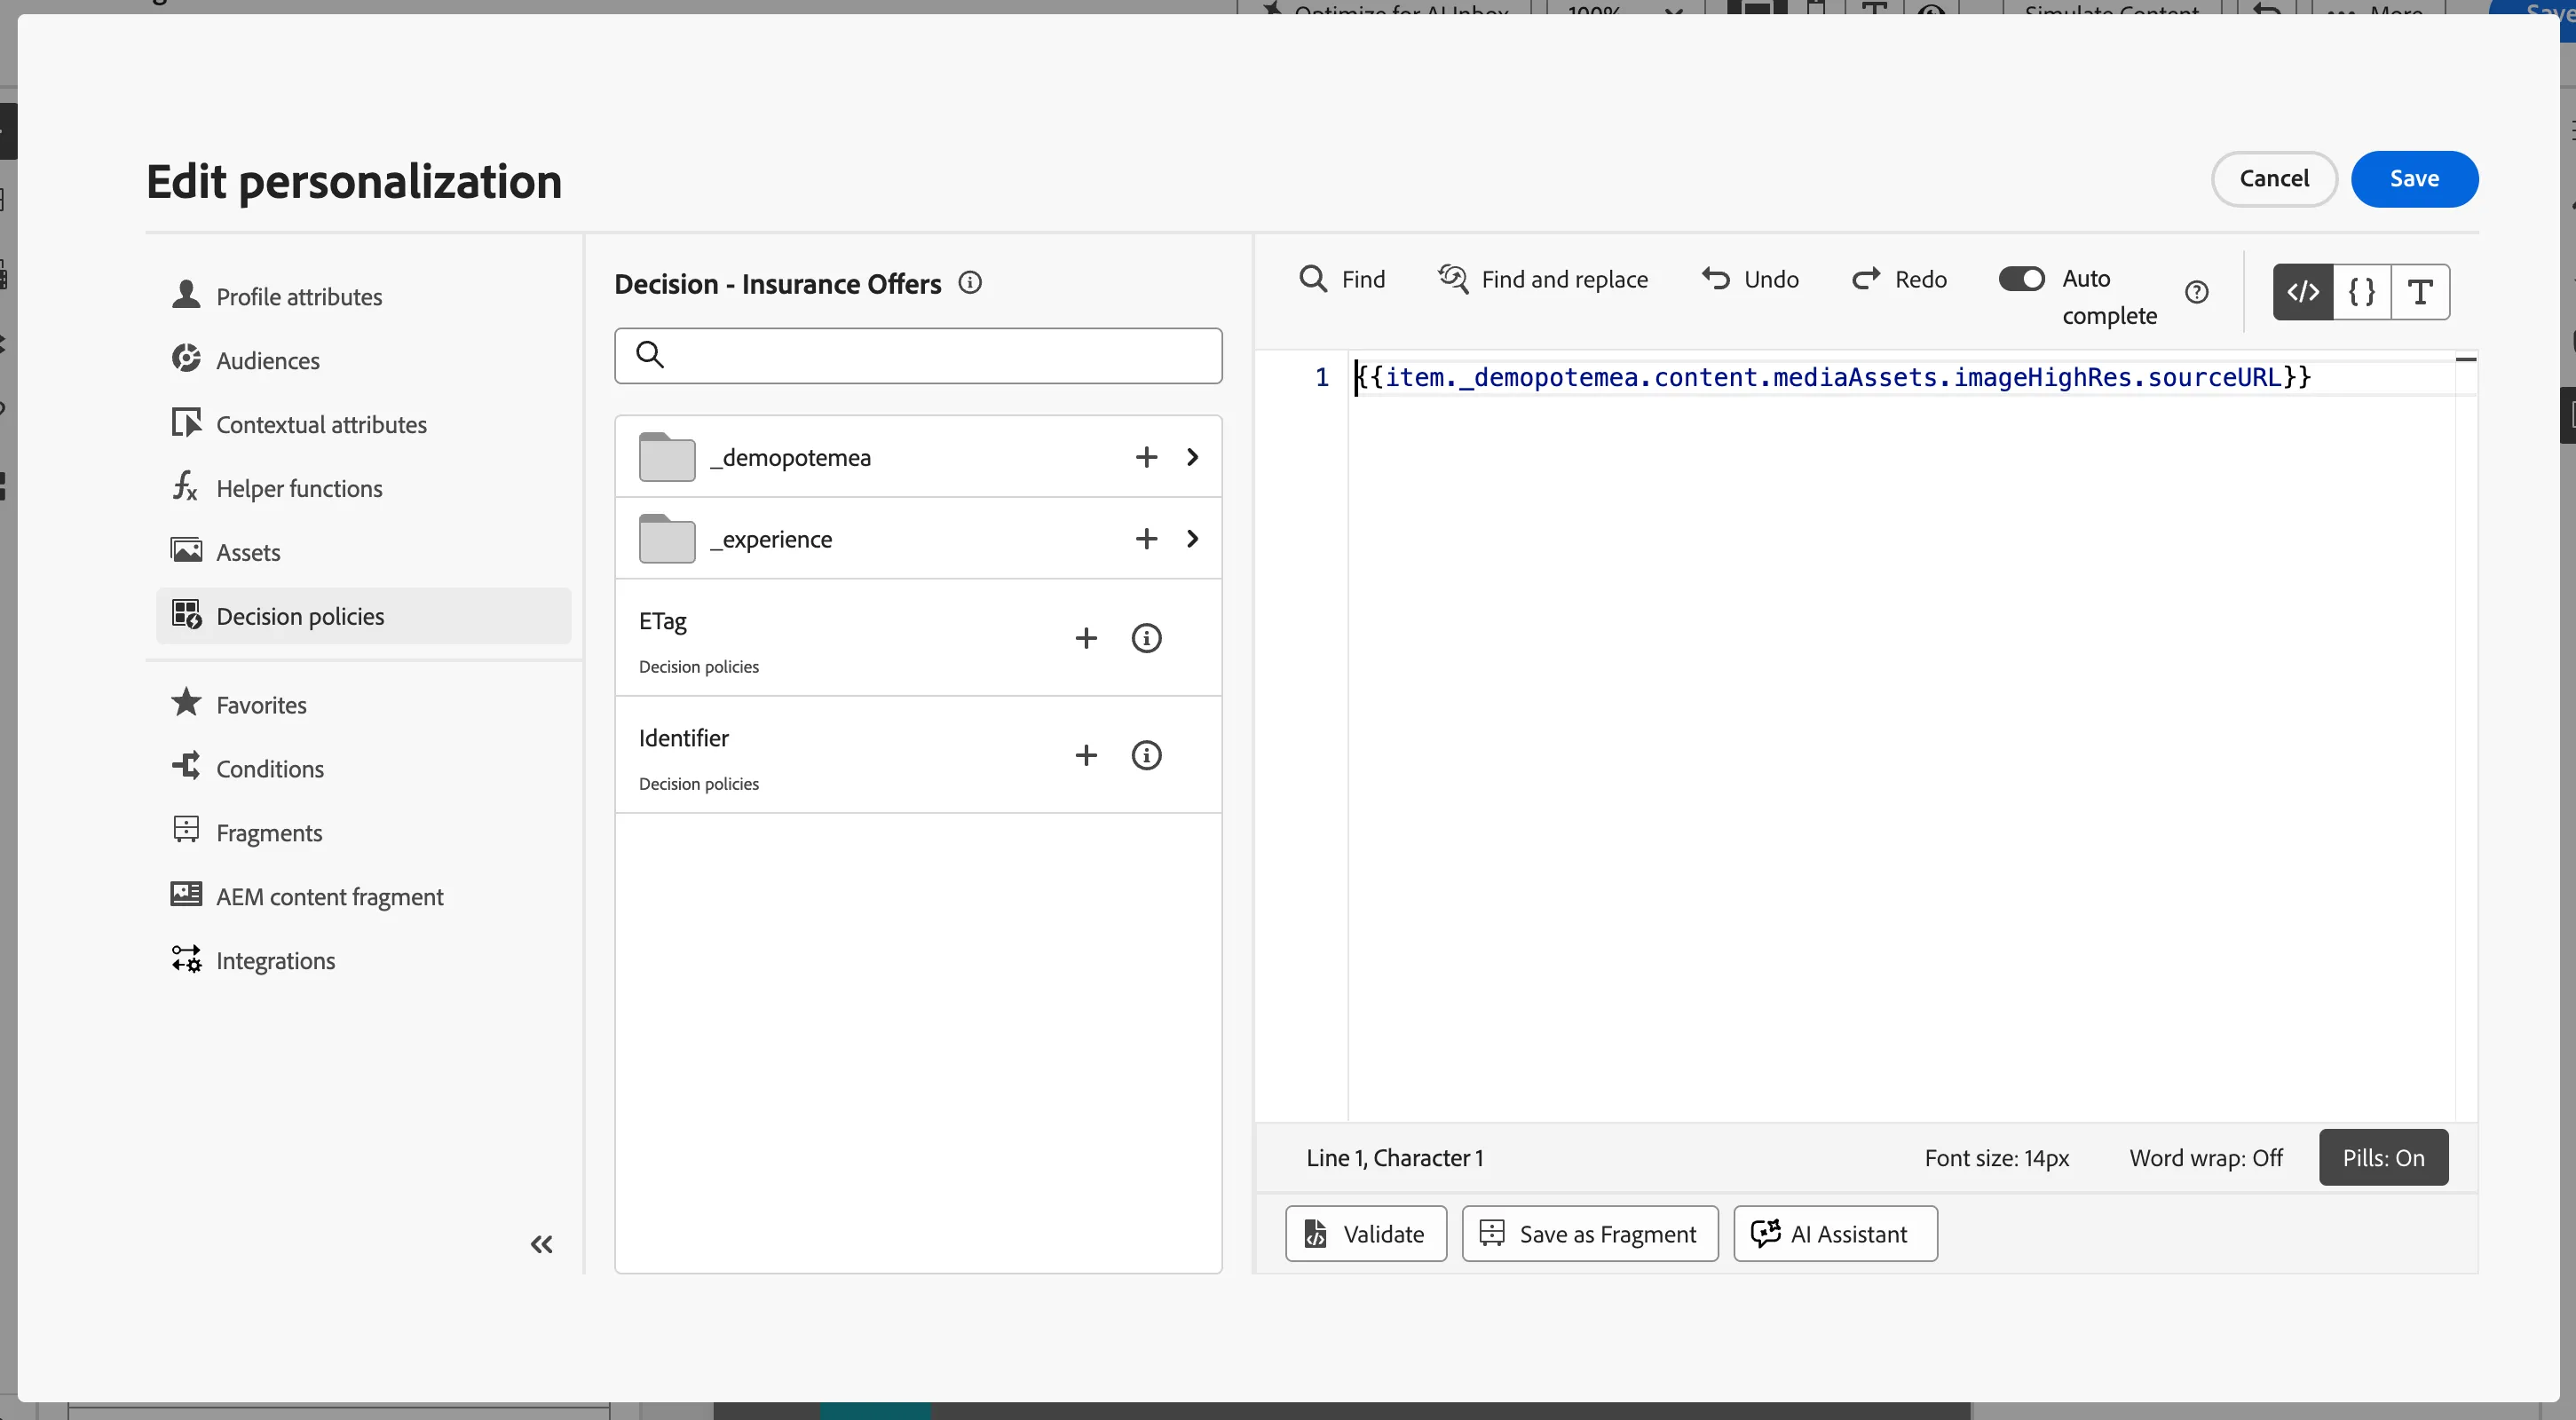Switch to curly braces mode icon
Viewport: 2576px width, 1420px height.
tap(2362, 292)
